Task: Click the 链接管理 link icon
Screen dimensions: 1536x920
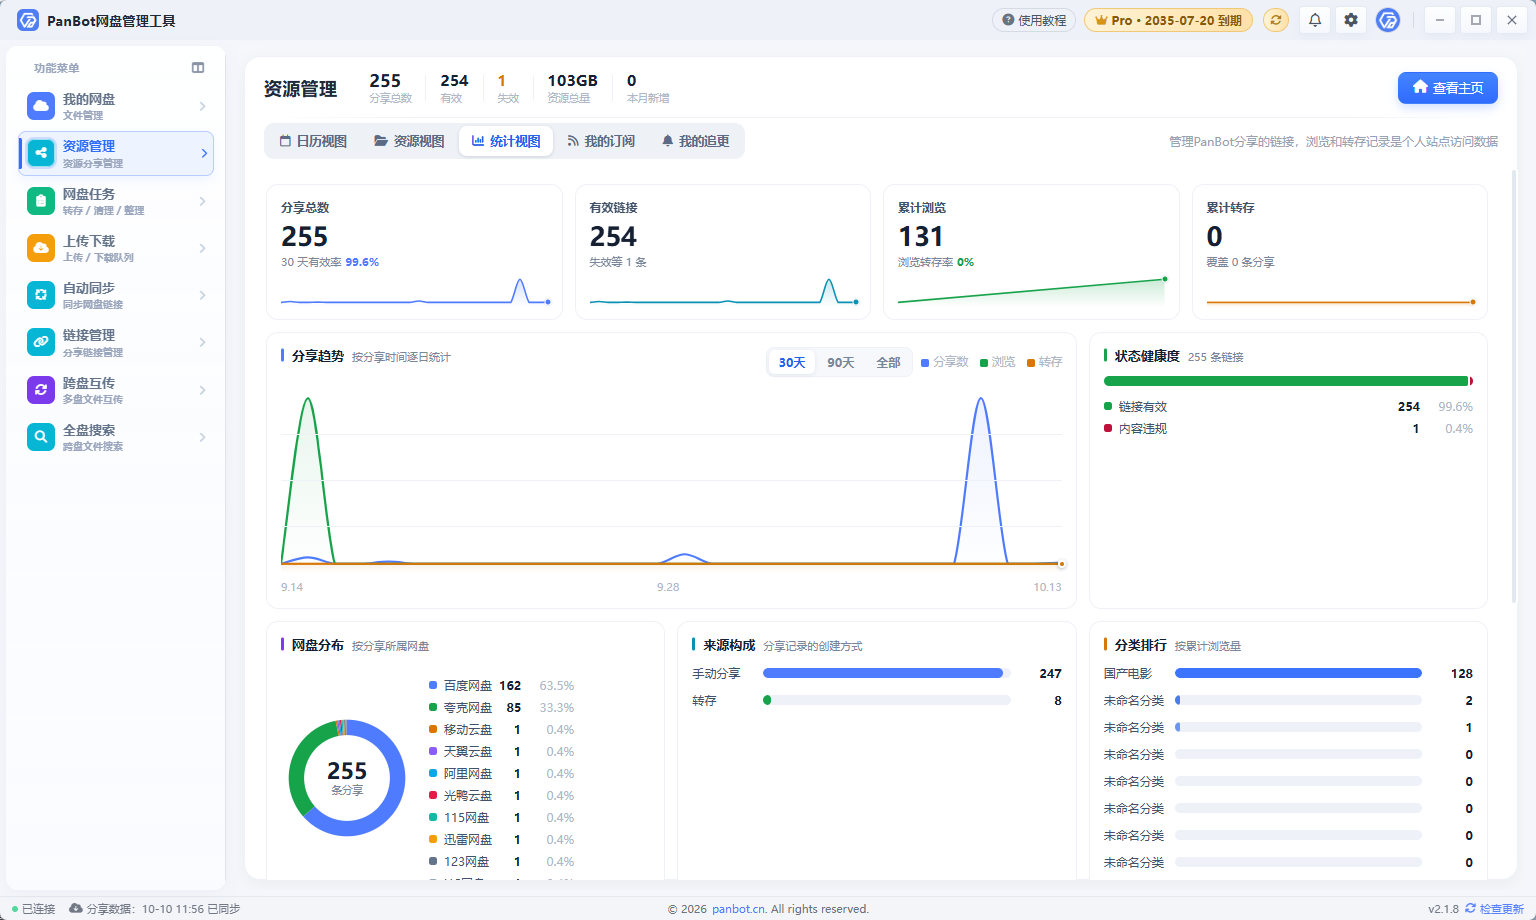Action: pyautogui.click(x=41, y=342)
